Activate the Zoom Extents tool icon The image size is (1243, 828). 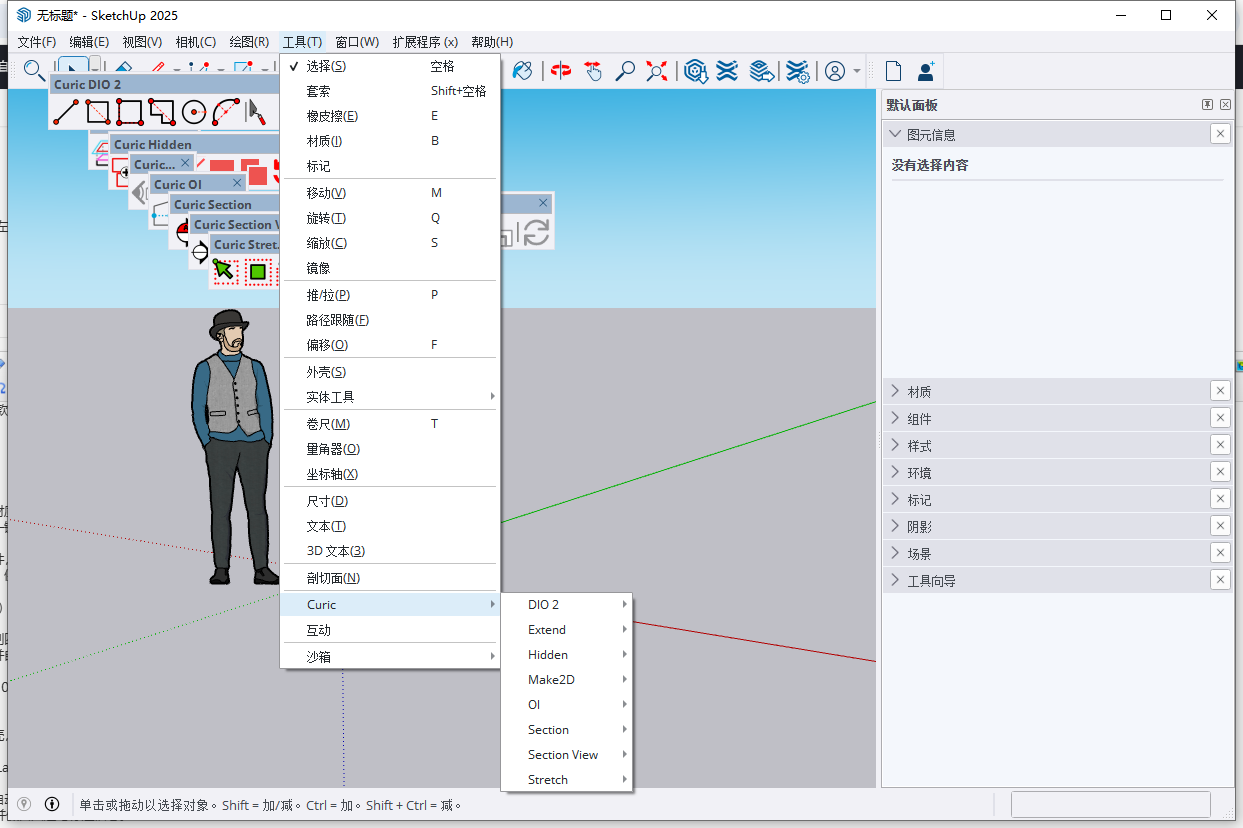(x=657, y=71)
